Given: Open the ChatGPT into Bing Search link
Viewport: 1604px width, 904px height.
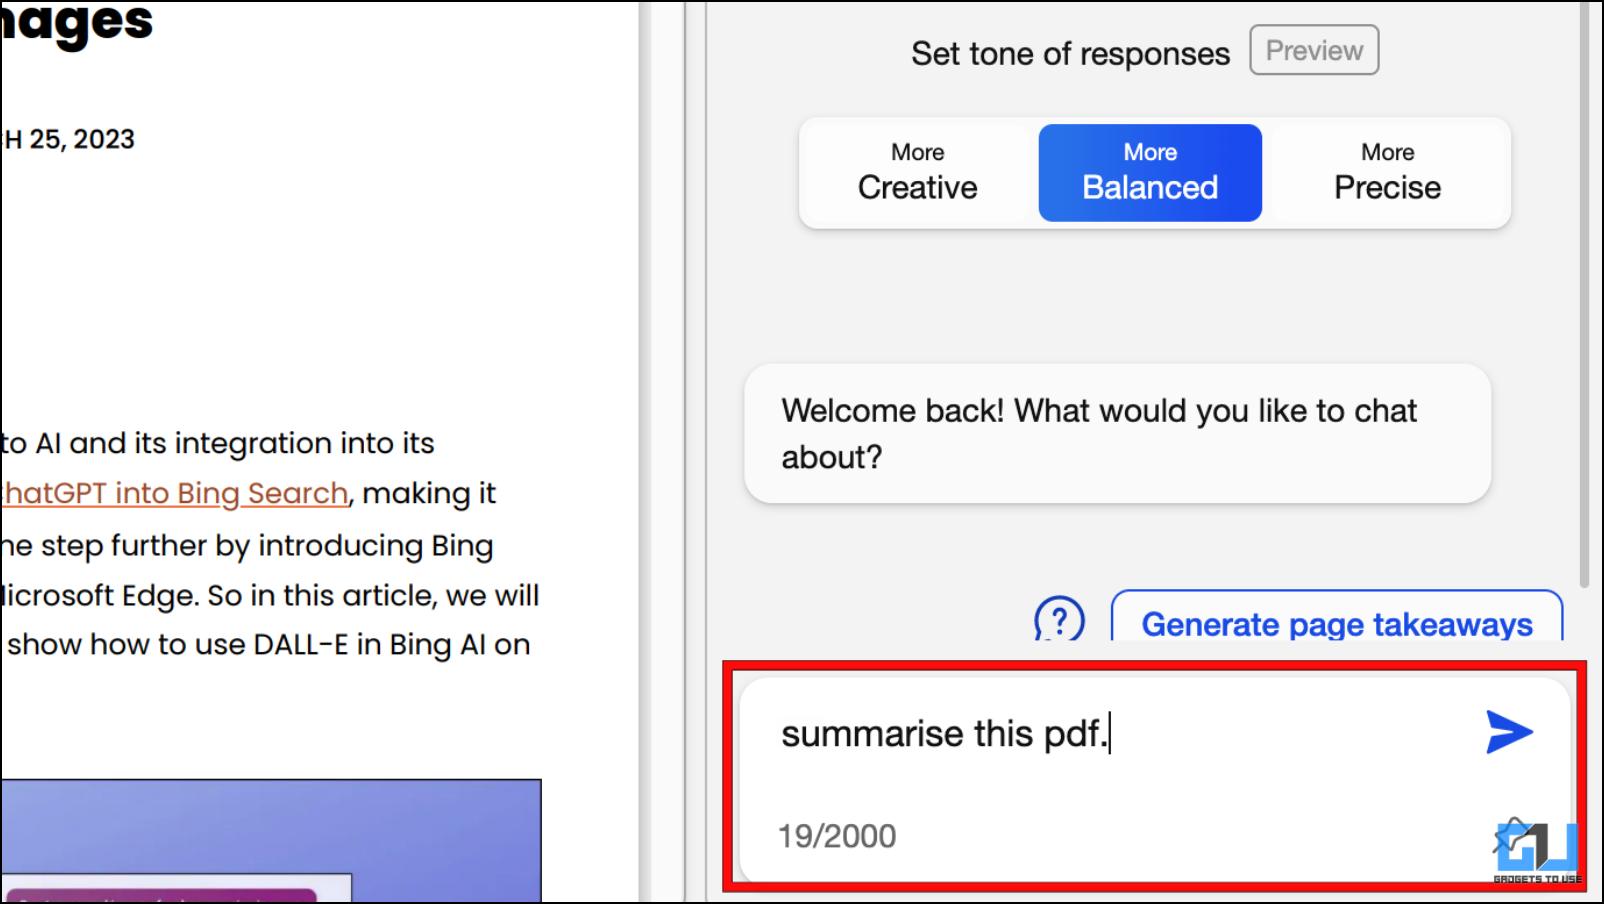Looking at the screenshot, I should (x=175, y=493).
